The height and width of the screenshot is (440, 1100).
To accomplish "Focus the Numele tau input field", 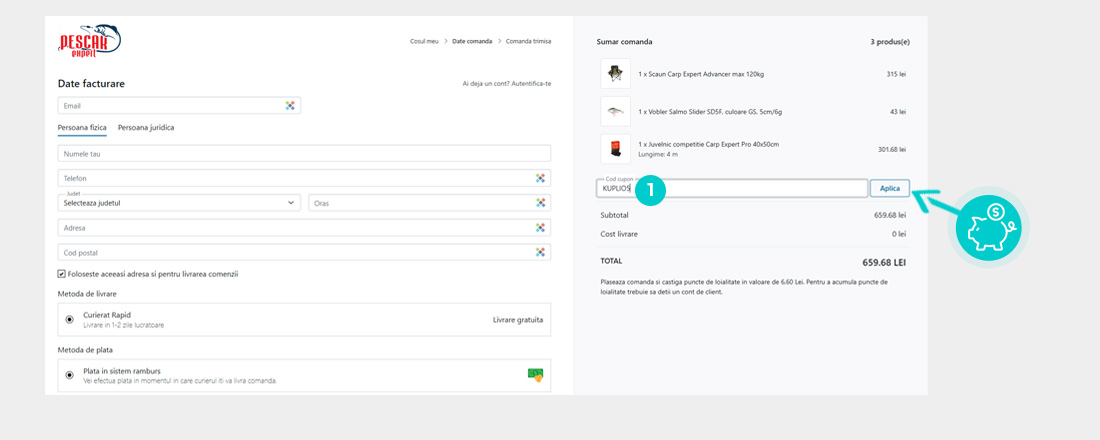I will (304, 154).
